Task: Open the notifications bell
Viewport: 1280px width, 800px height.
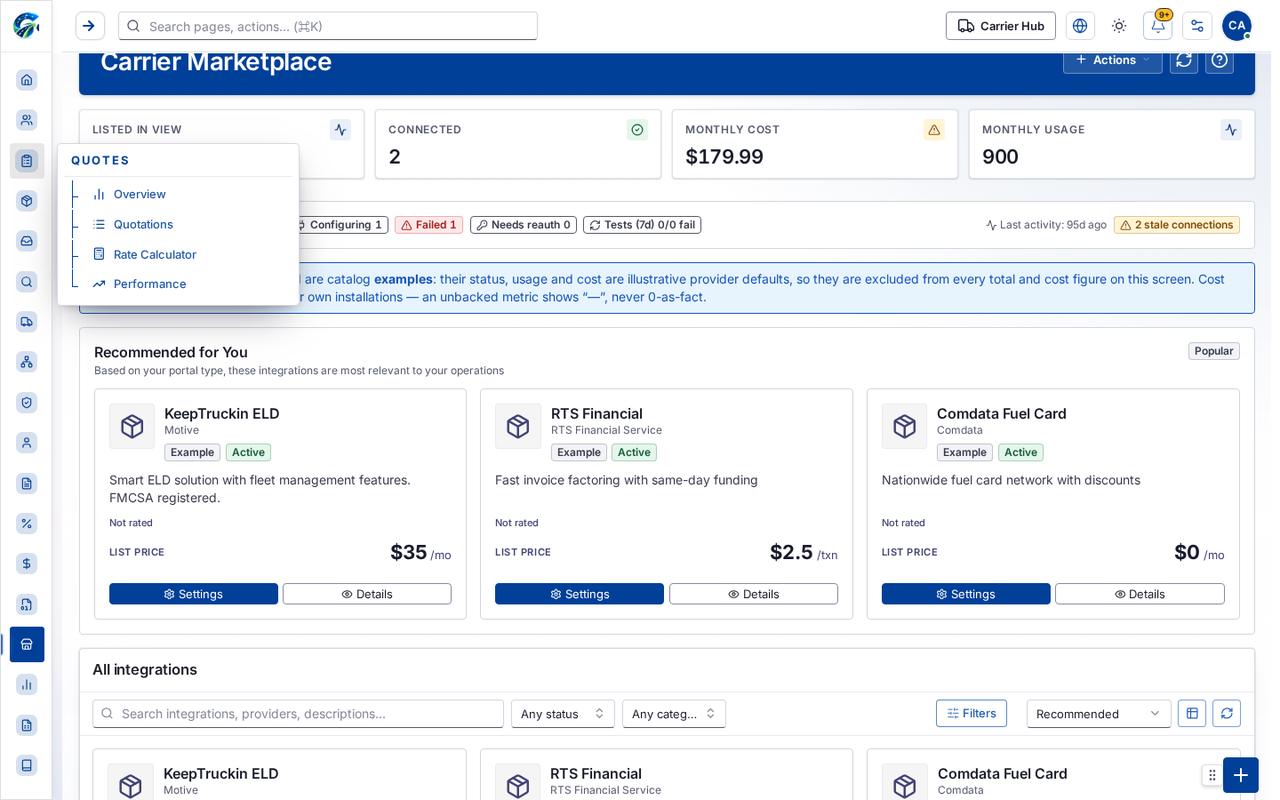Action: point(1158,26)
